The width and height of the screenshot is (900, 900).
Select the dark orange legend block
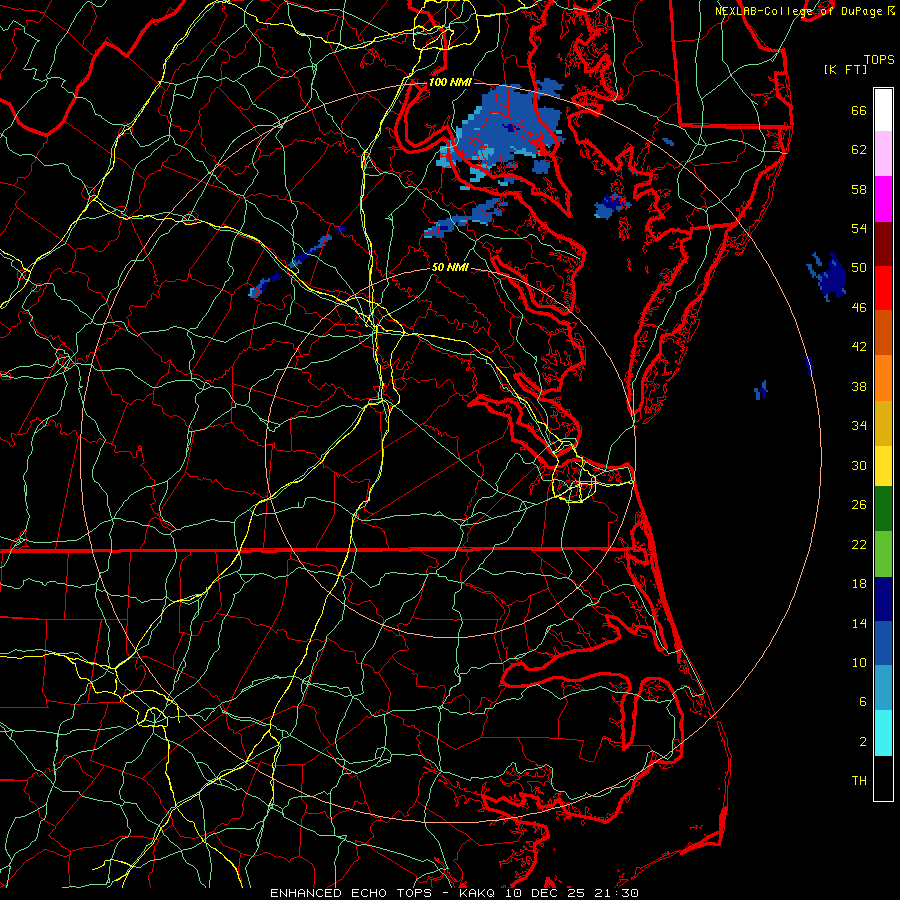pos(883,332)
